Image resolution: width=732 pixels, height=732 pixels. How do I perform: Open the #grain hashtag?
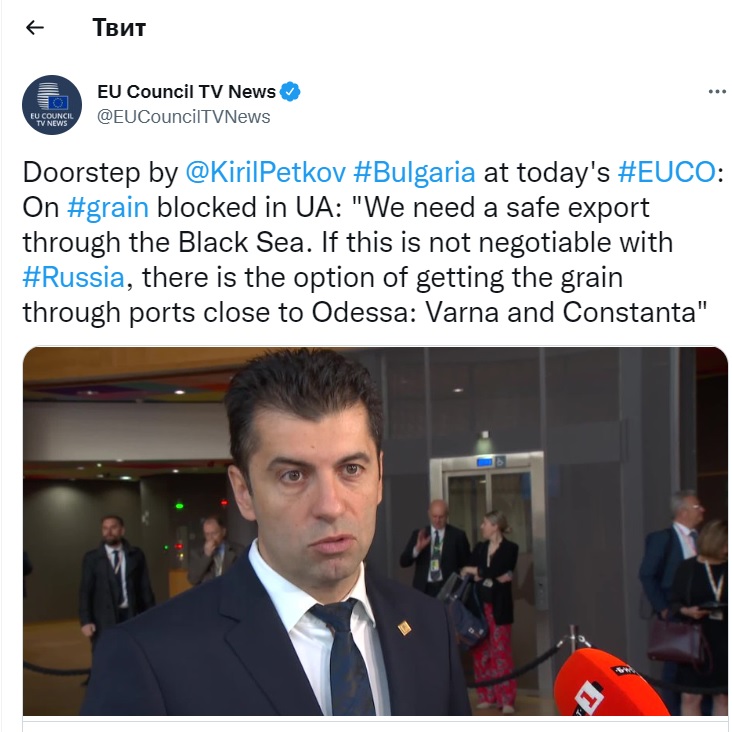pos(108,207)
